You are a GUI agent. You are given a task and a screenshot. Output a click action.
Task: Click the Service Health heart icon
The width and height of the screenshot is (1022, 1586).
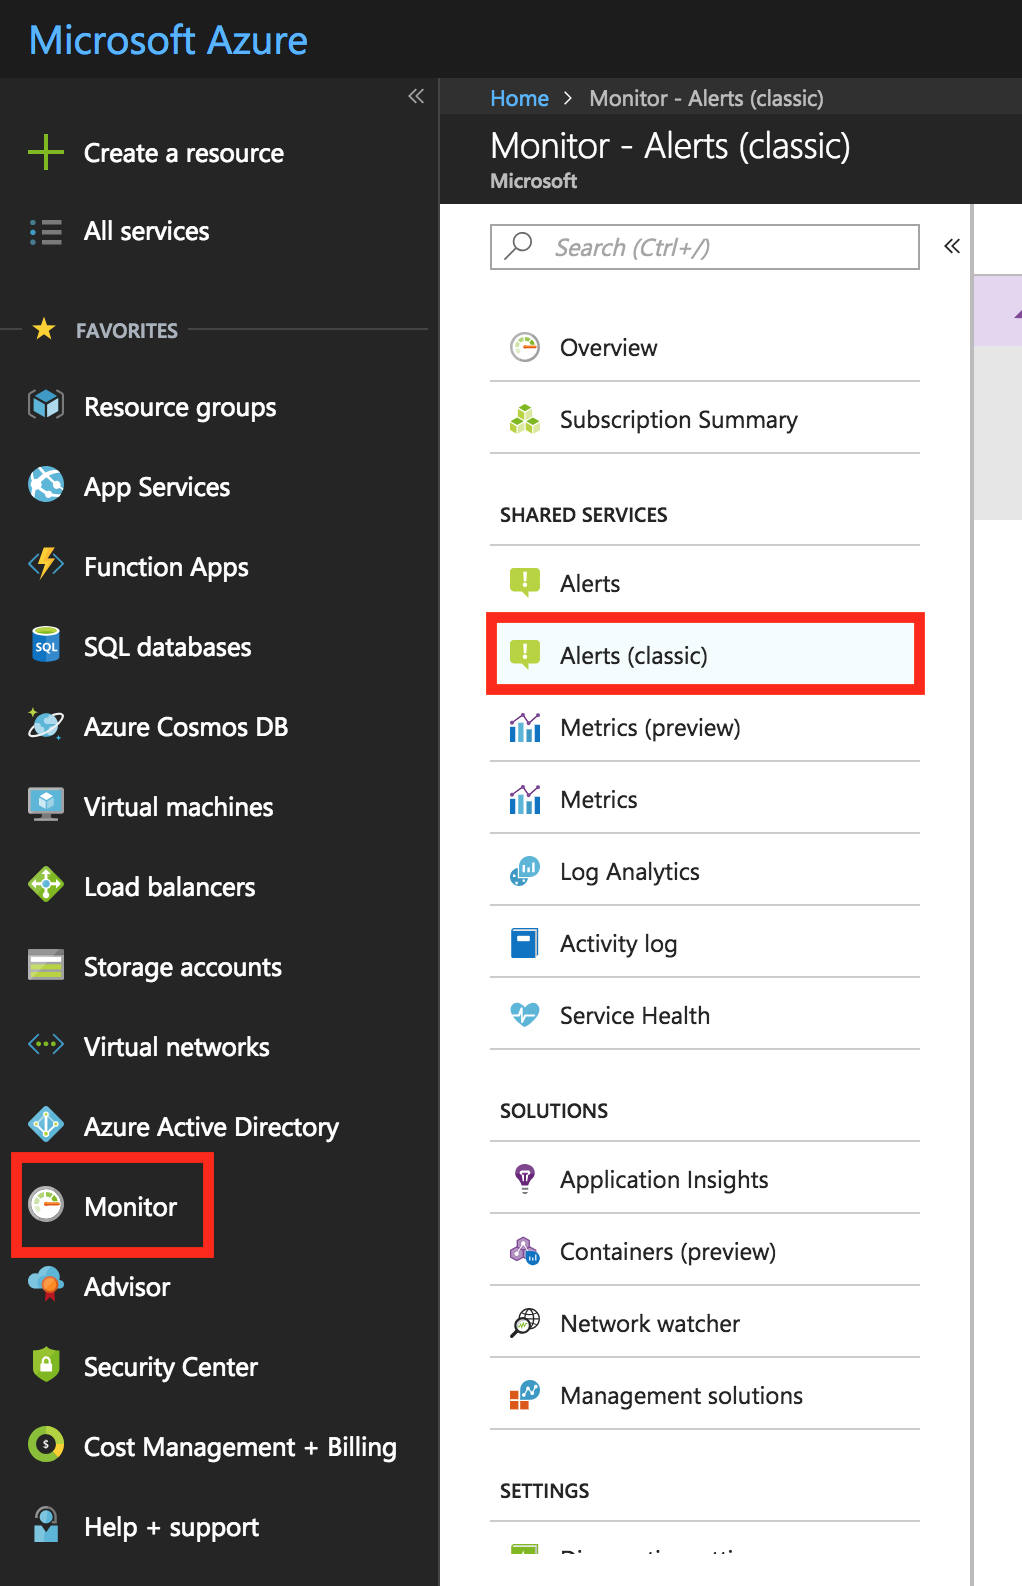click(525, 1015)
